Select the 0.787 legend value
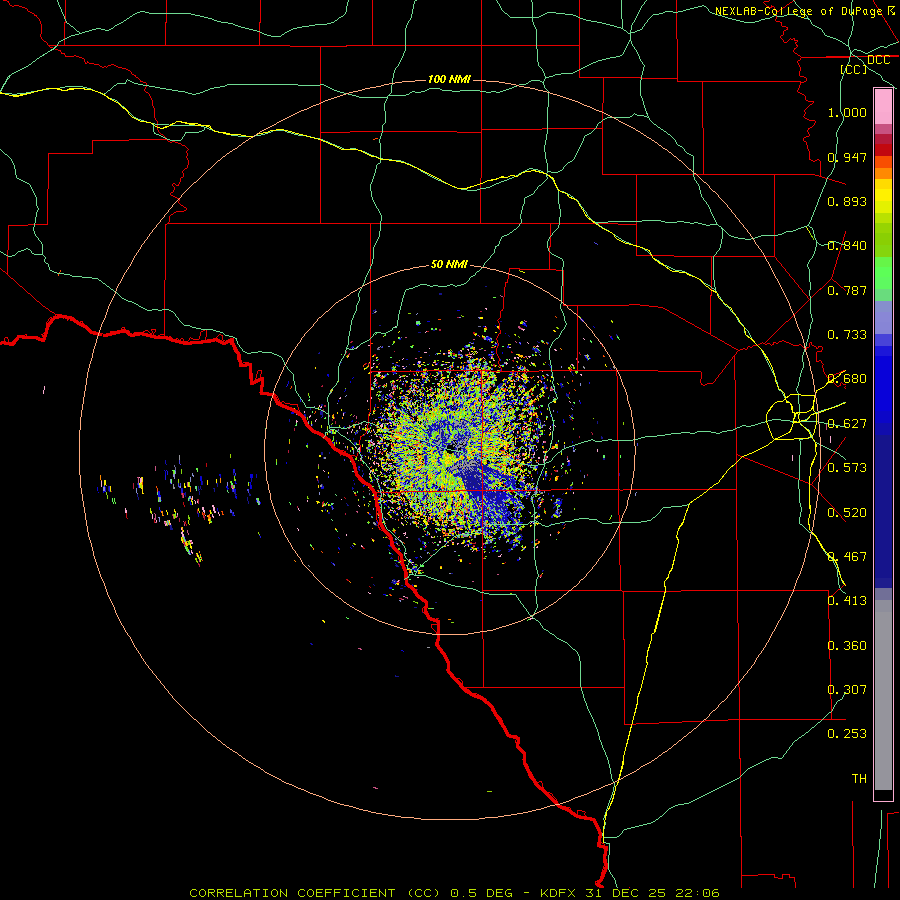 point(847,290)
